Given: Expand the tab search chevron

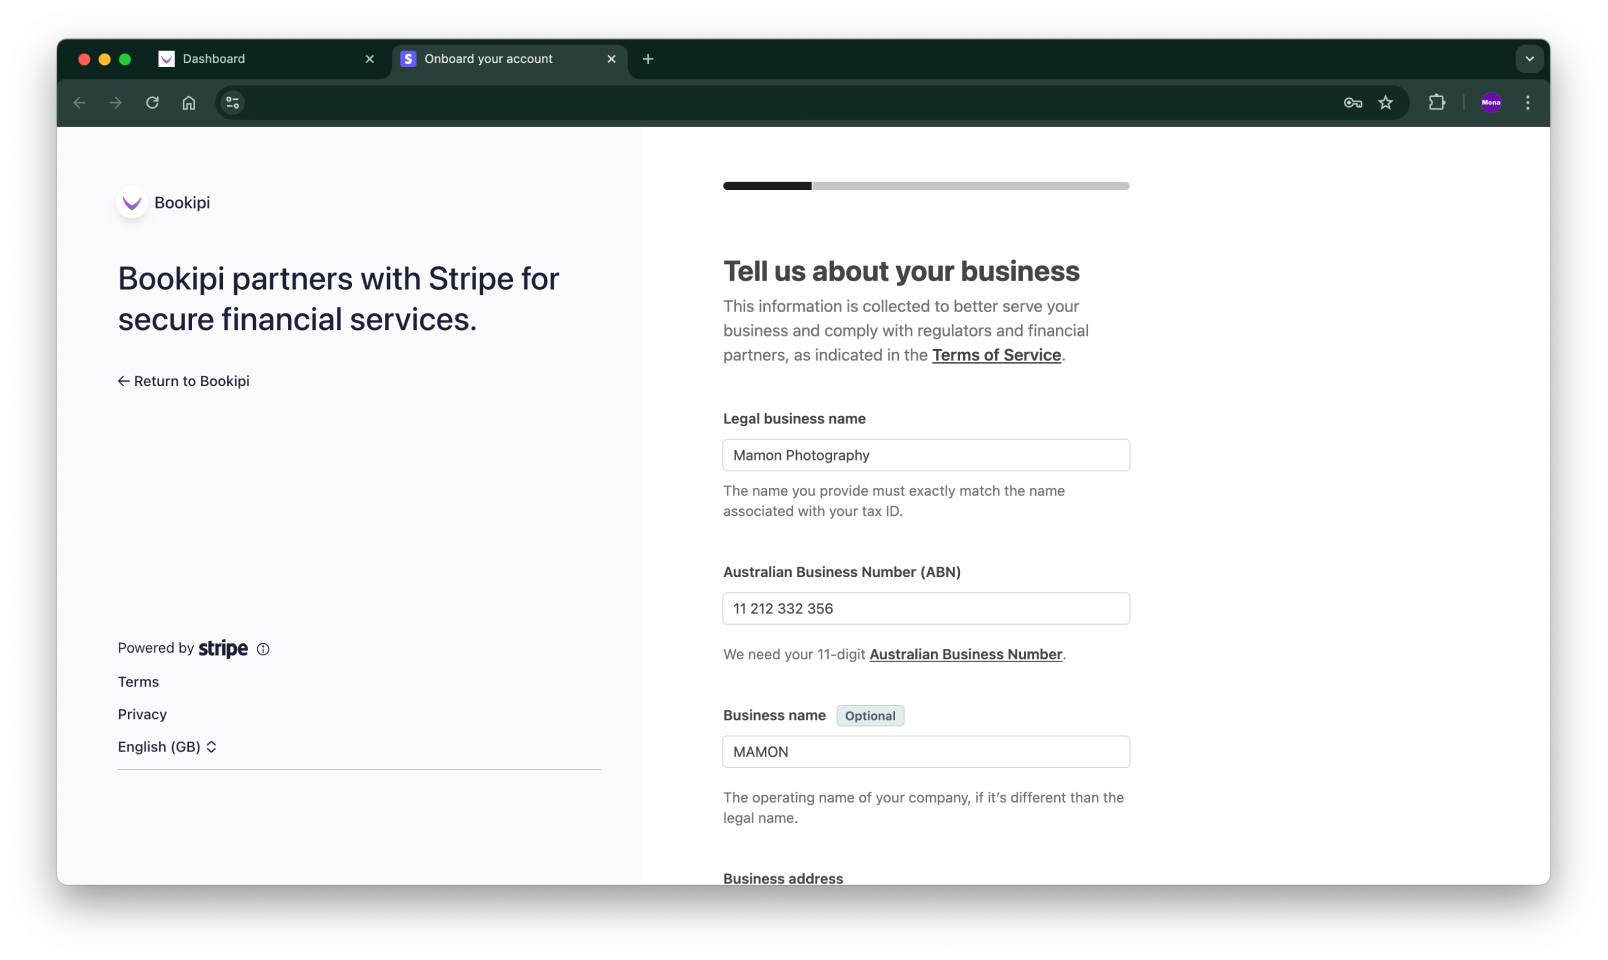Looking at the screenshot, I should click(1529, 59).
